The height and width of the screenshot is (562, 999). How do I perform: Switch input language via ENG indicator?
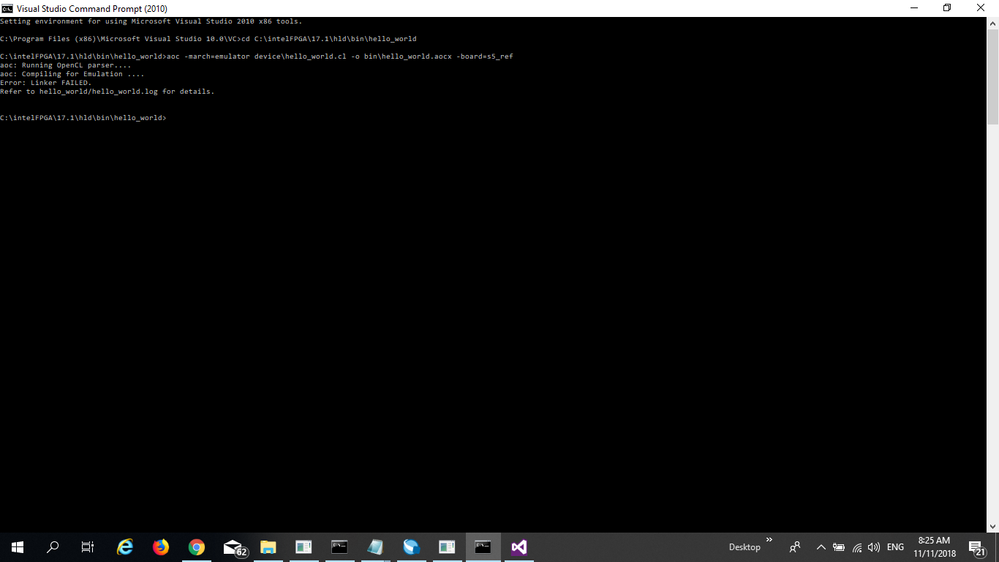(895, 547)
